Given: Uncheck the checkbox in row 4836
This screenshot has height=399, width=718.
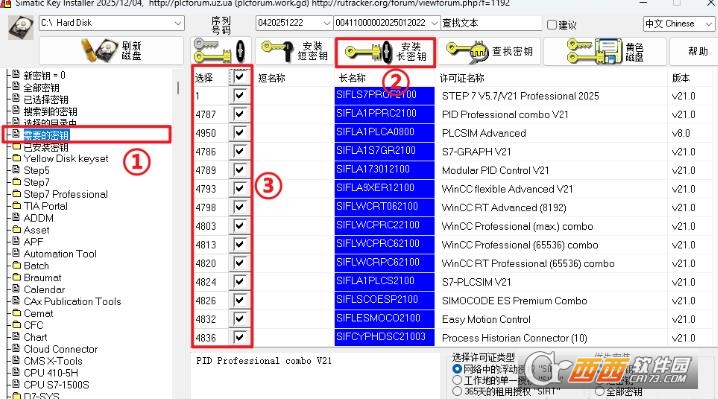Looking at the screenshot, I should [239, 337].
